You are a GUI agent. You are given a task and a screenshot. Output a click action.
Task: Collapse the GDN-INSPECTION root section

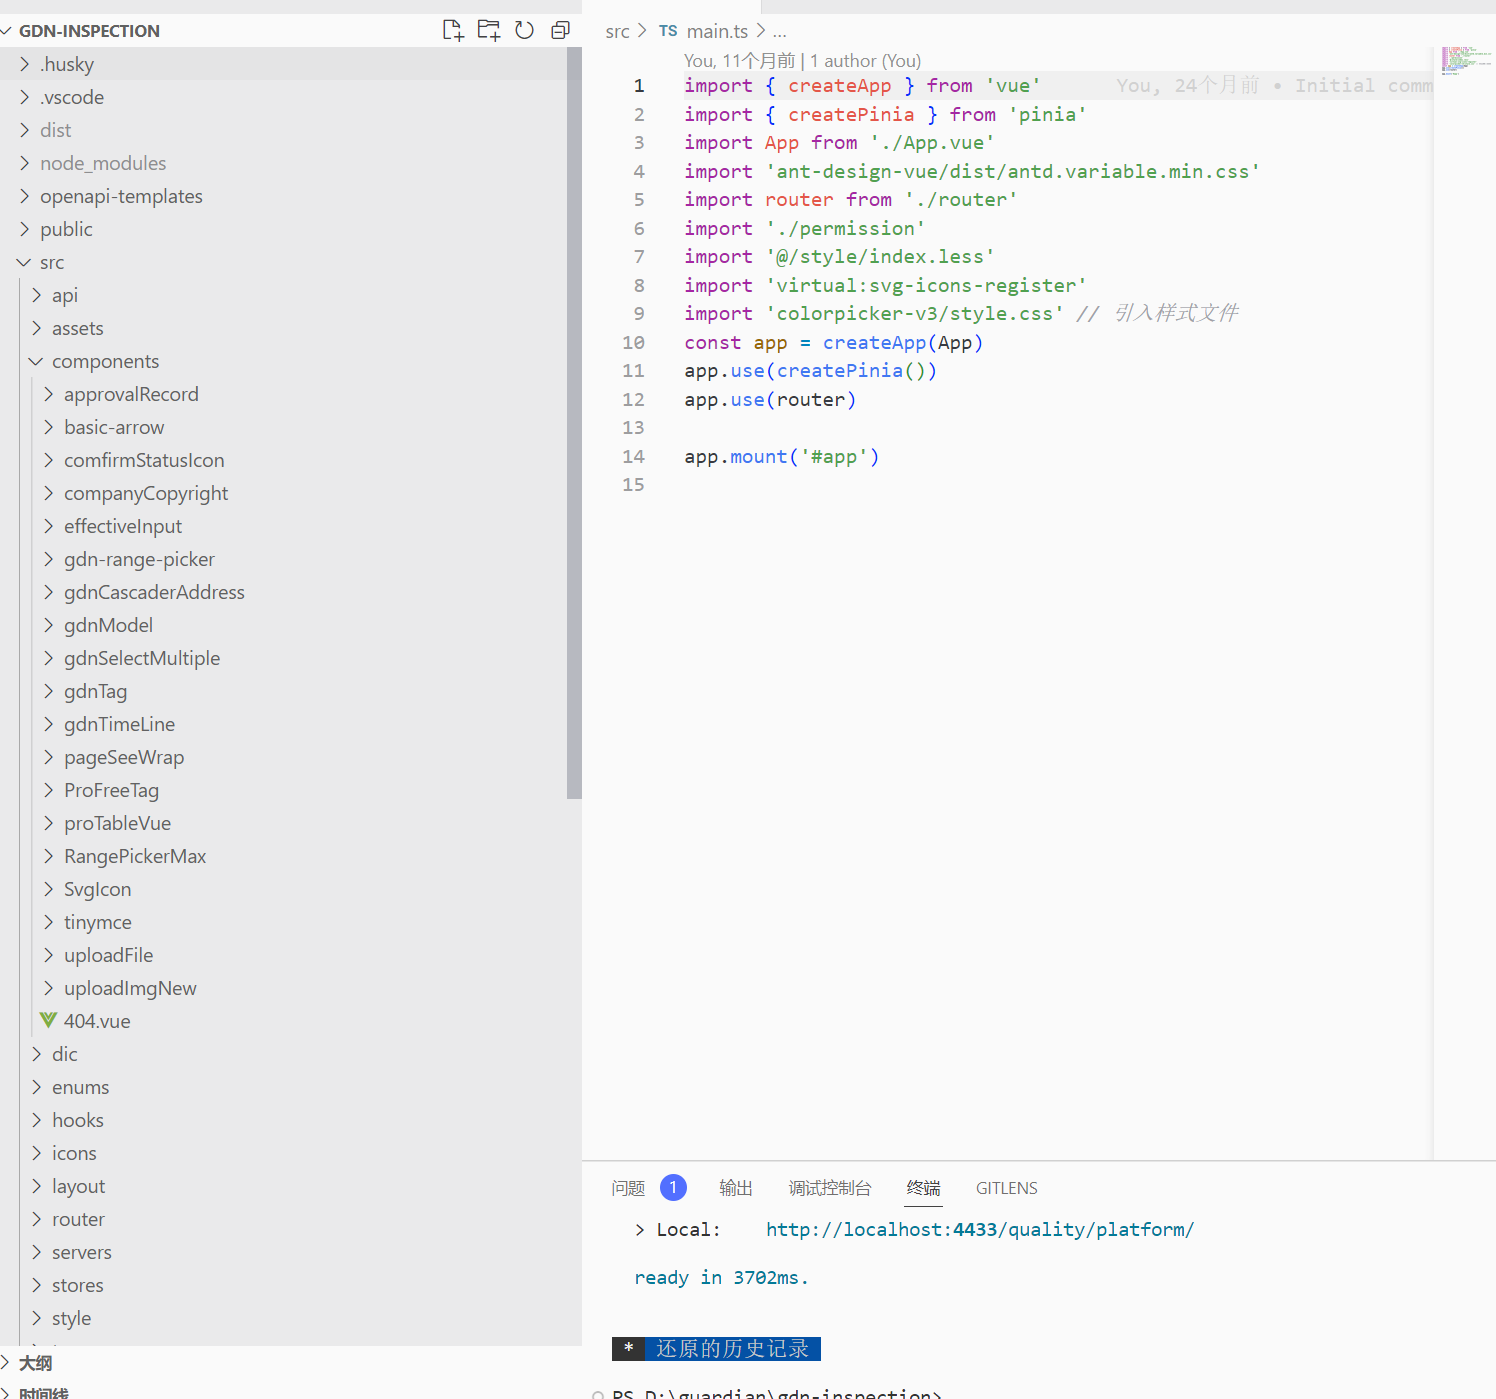coord(7,31)
